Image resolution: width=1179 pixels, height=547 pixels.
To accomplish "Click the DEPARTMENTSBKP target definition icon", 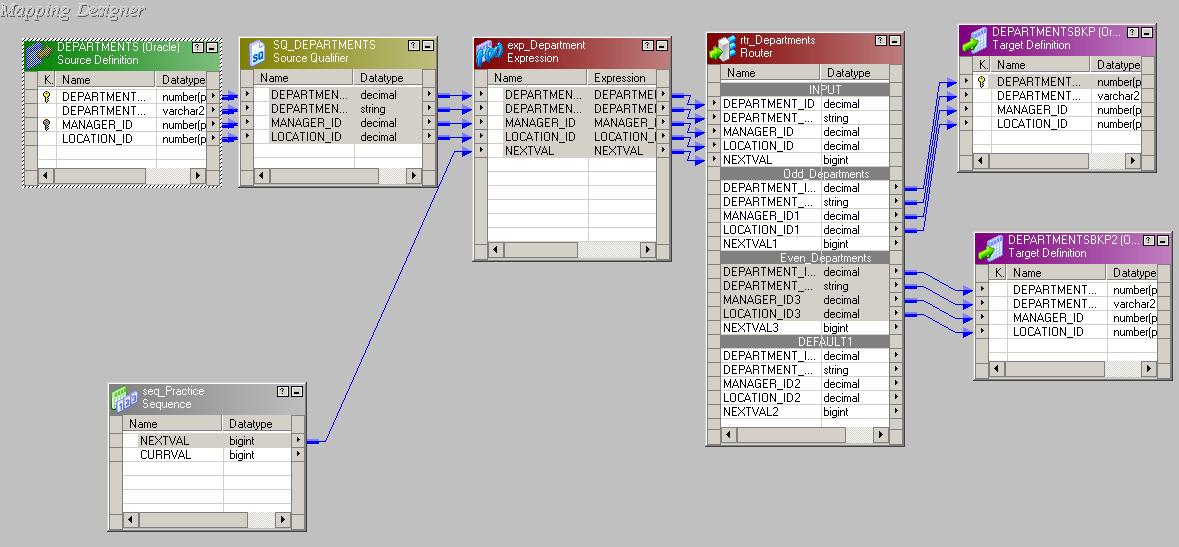I will click(x=974, y=39).
